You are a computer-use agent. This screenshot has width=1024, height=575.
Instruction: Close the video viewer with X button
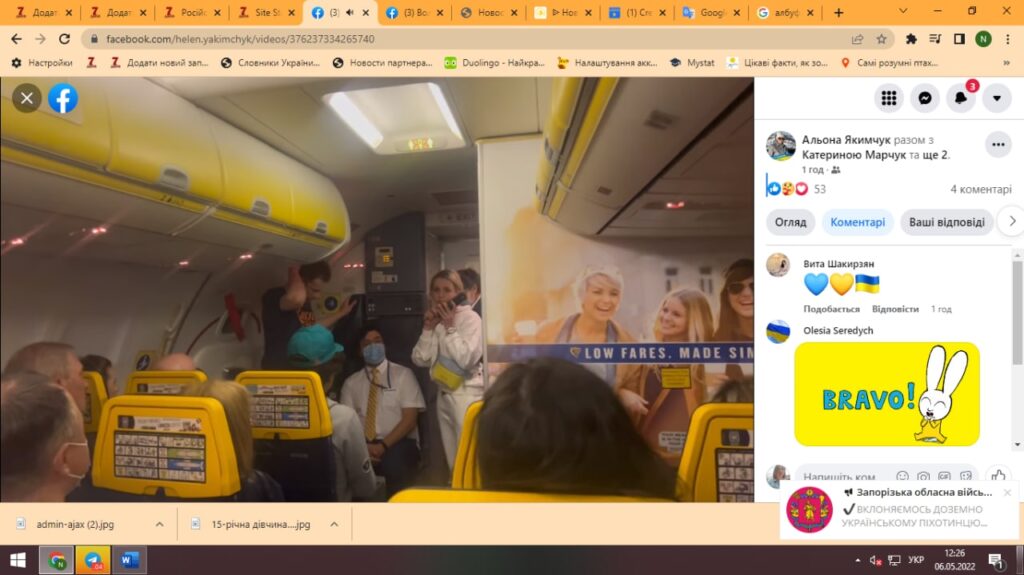(x=27, y=98)
